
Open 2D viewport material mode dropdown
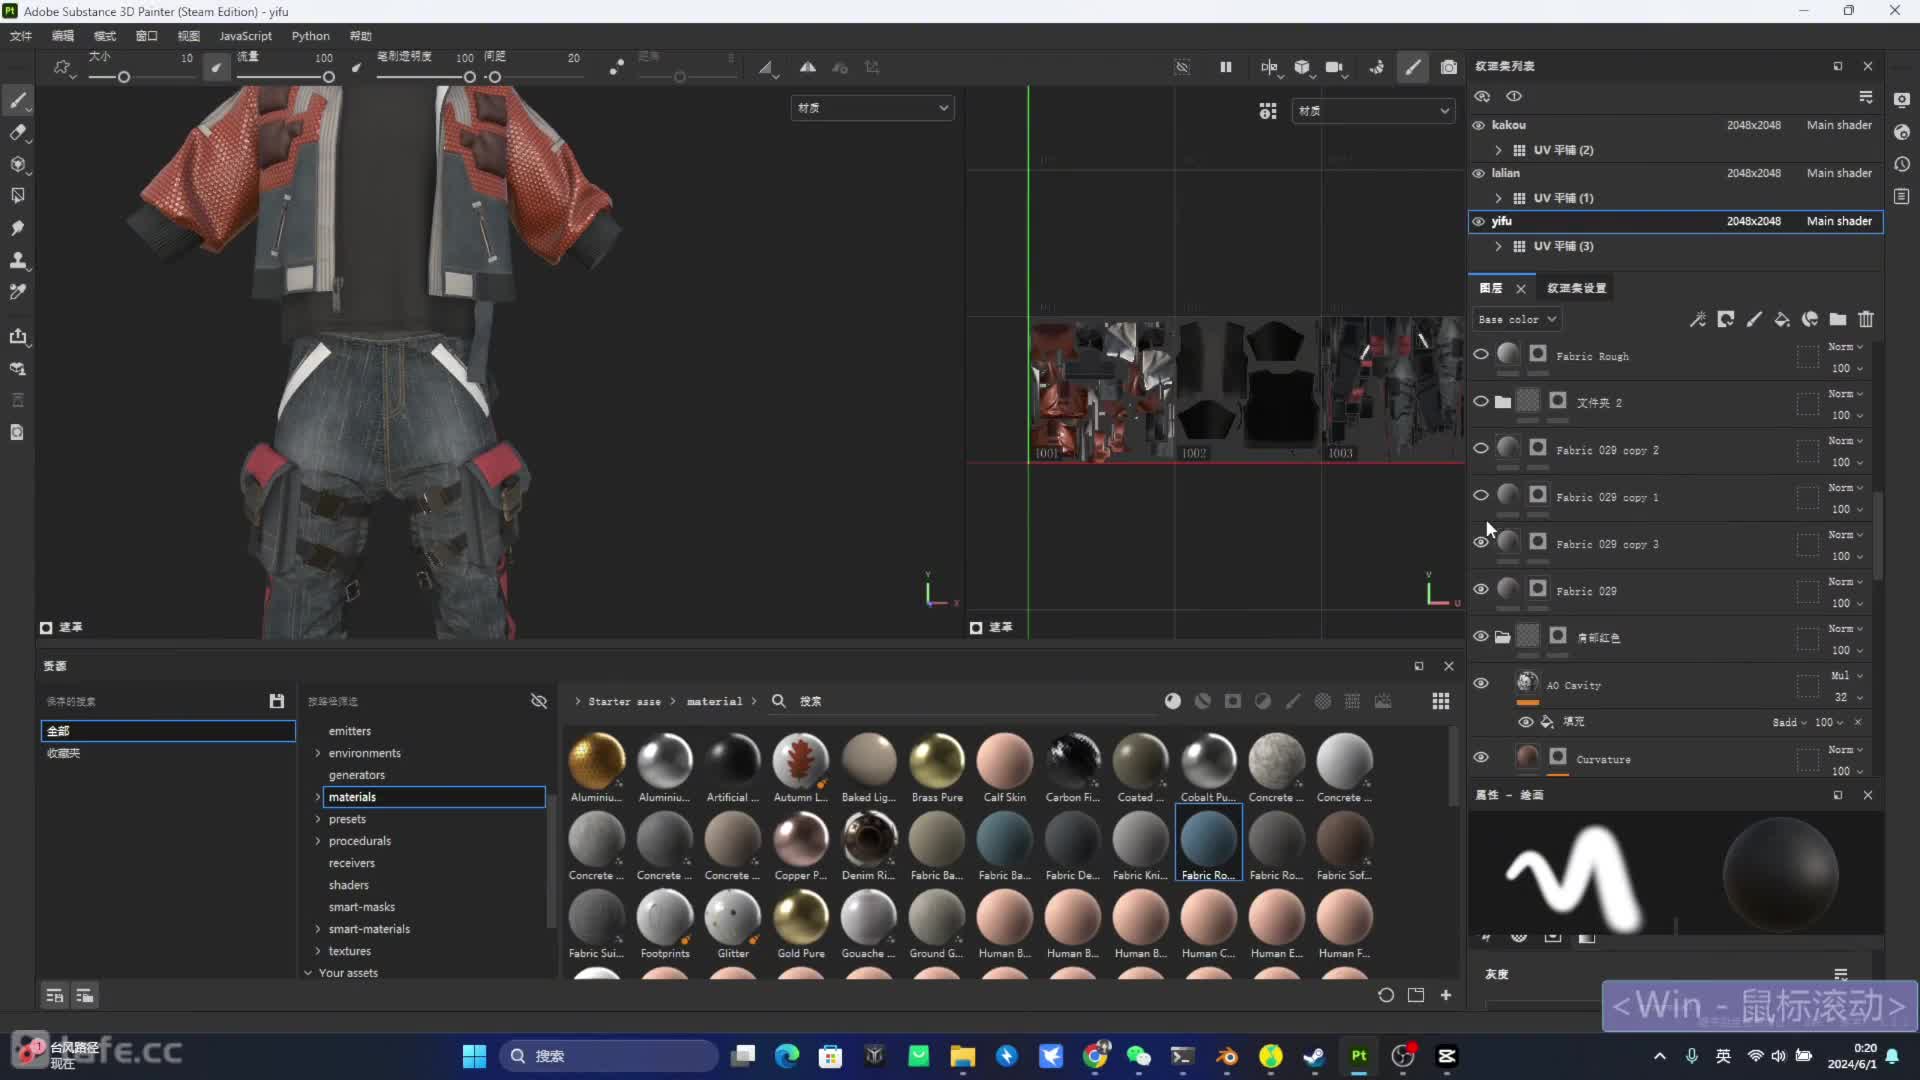coord(1373,111)
